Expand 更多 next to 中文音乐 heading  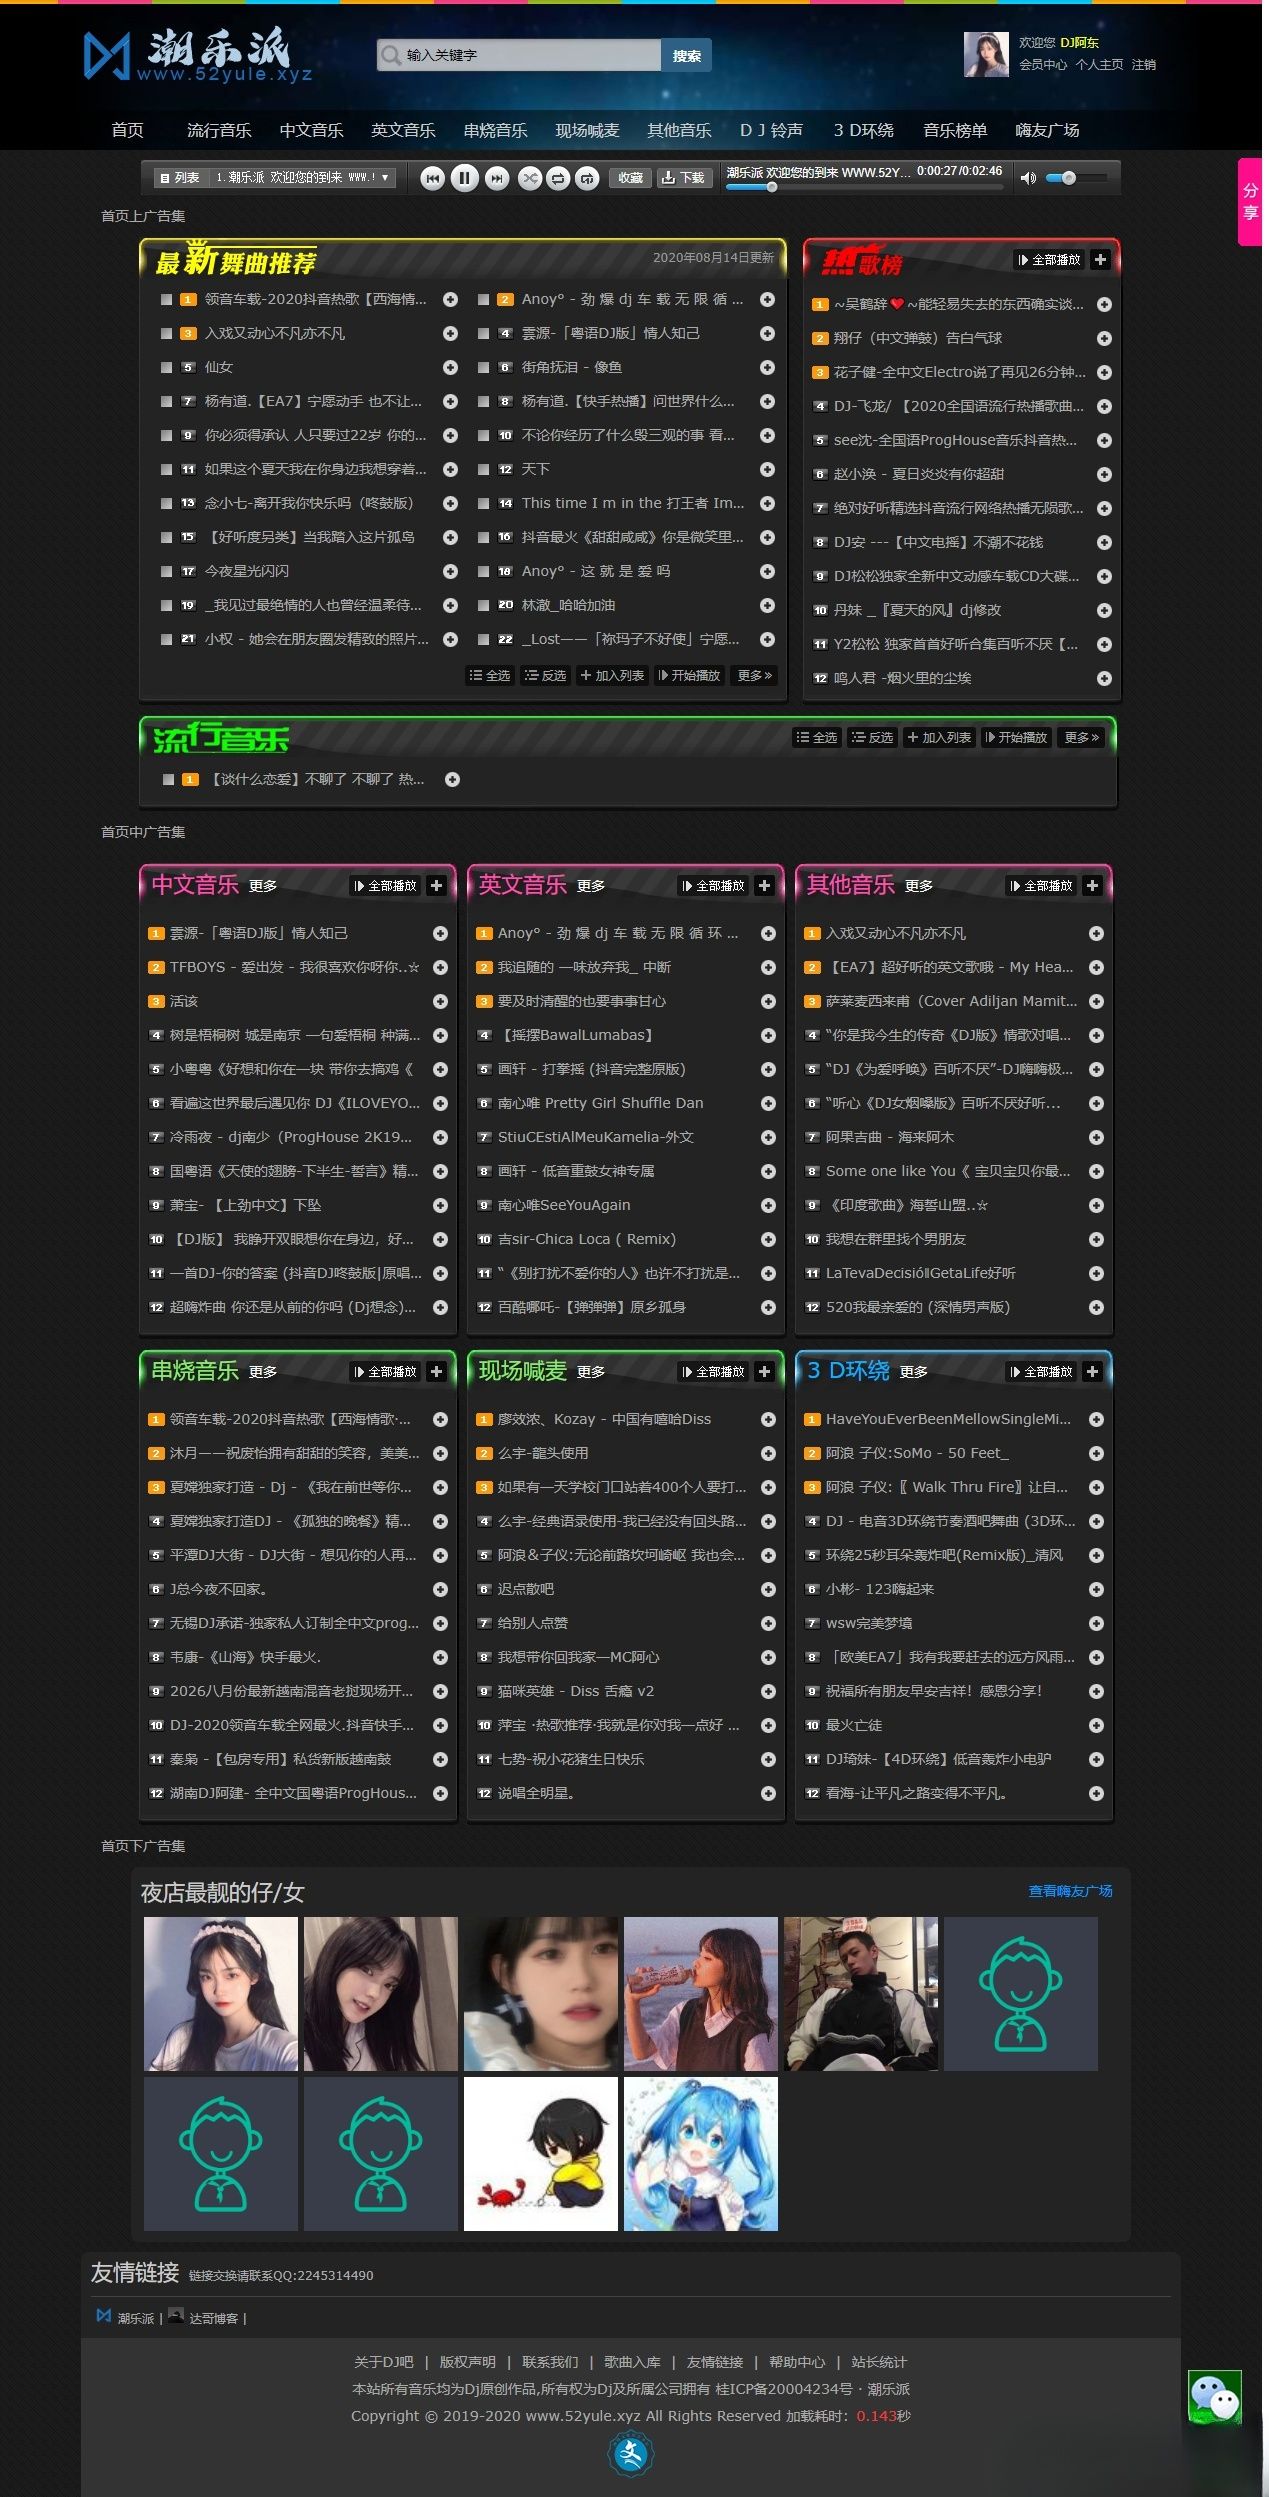coord(263,886)
